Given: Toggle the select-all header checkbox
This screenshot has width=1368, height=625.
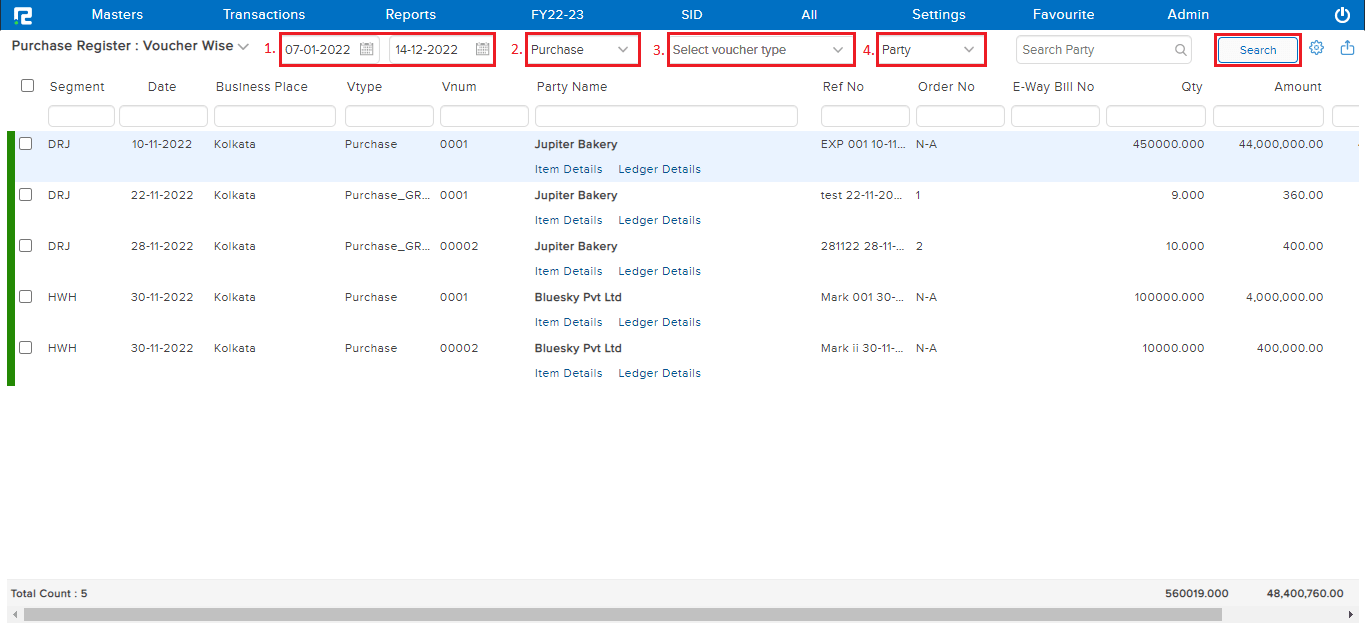Looking at the screenshot, I should pyautogui.click(x=28, y=86).
